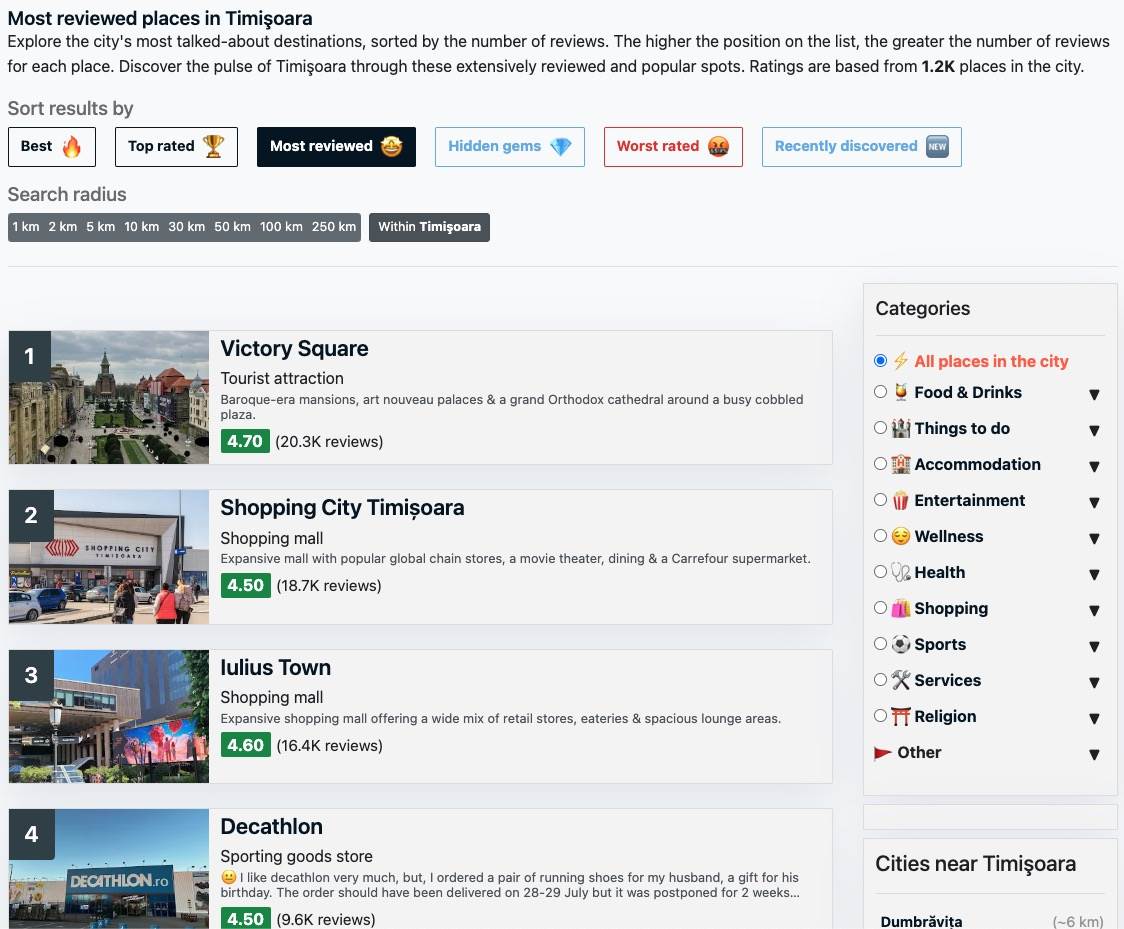Click the Within Timișoara radius button
The height and width of the screenshot is (929, 1124).
tap(429, 227)
